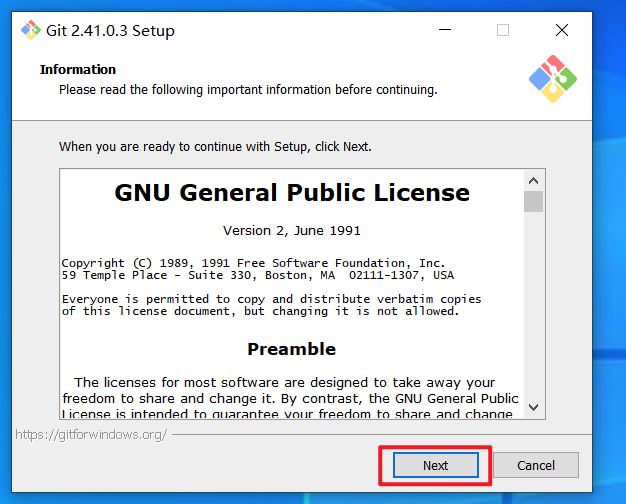Click the 'Everyone is permitted to copy' line
This screenshot has height=504, width=626.
271,299
